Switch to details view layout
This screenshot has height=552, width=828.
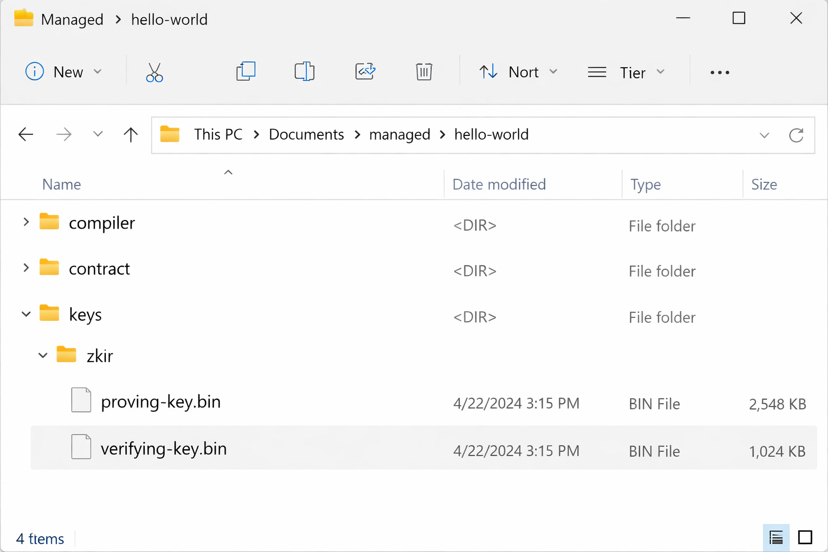pos(776,538)
